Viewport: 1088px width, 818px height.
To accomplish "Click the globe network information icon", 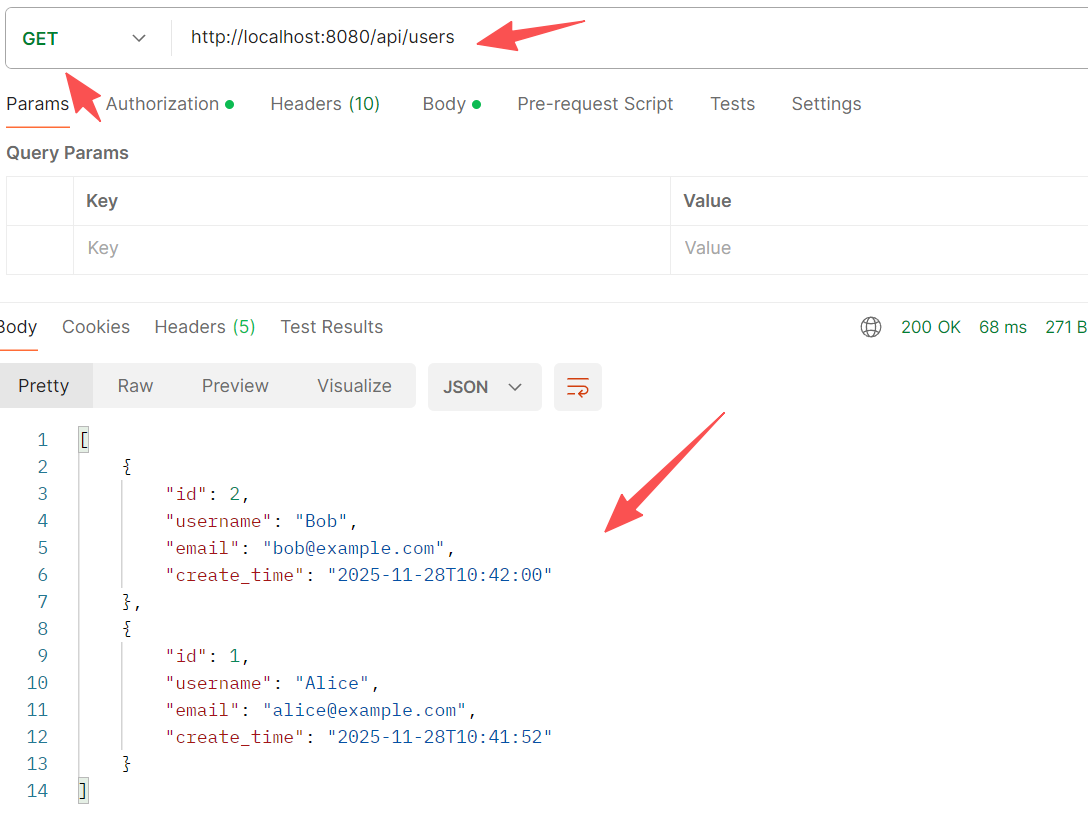I will (x=871, y=327).
